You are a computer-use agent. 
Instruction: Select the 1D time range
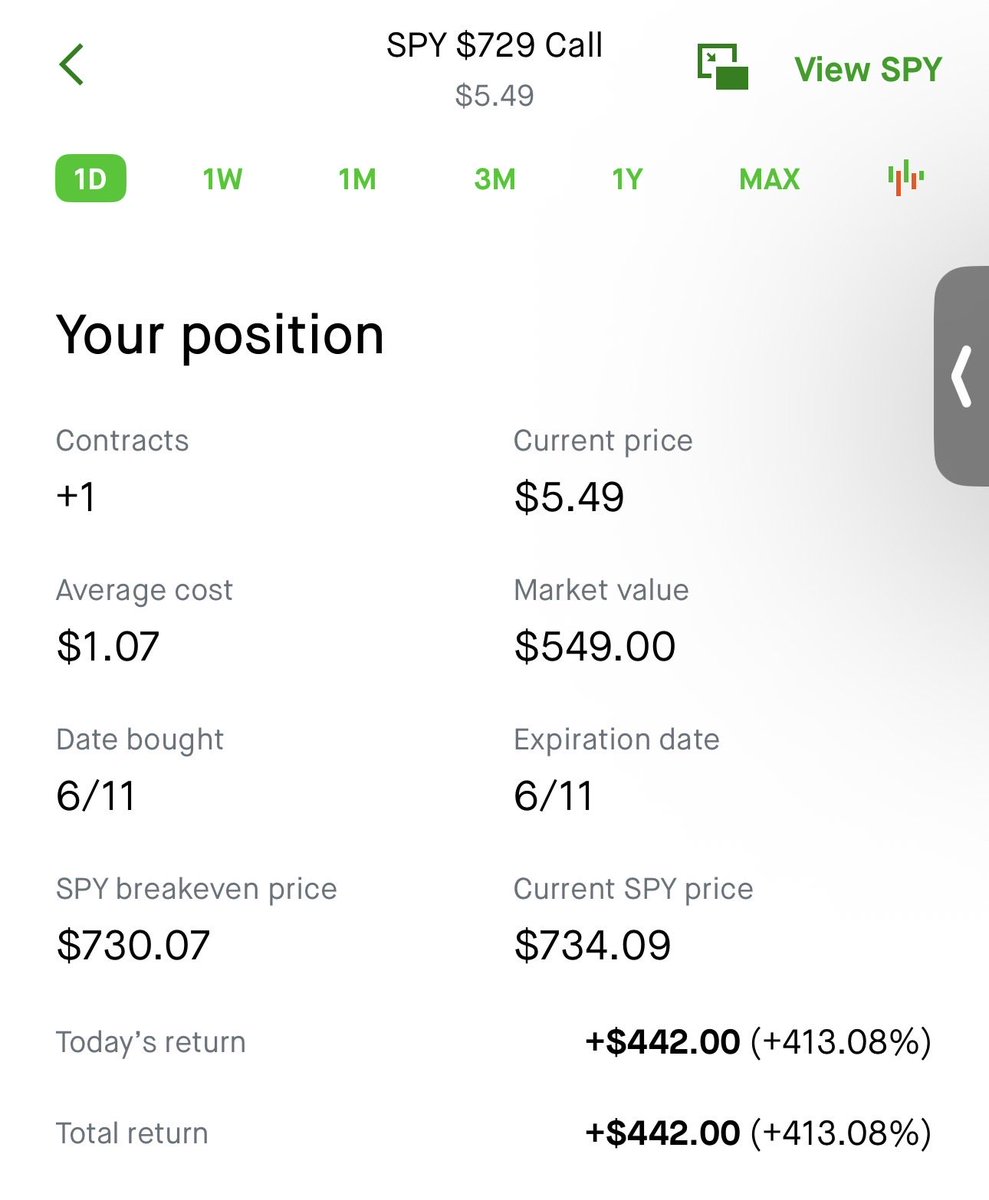pos(90,180)
